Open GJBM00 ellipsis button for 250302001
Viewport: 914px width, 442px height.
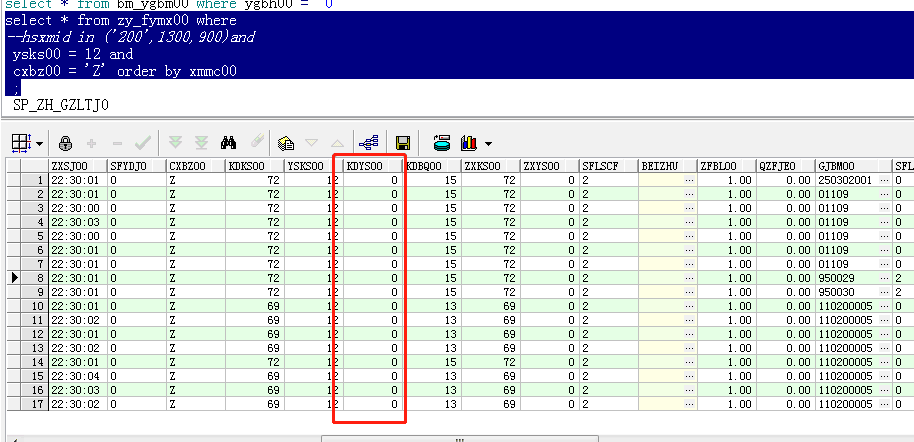coord(885,180)
